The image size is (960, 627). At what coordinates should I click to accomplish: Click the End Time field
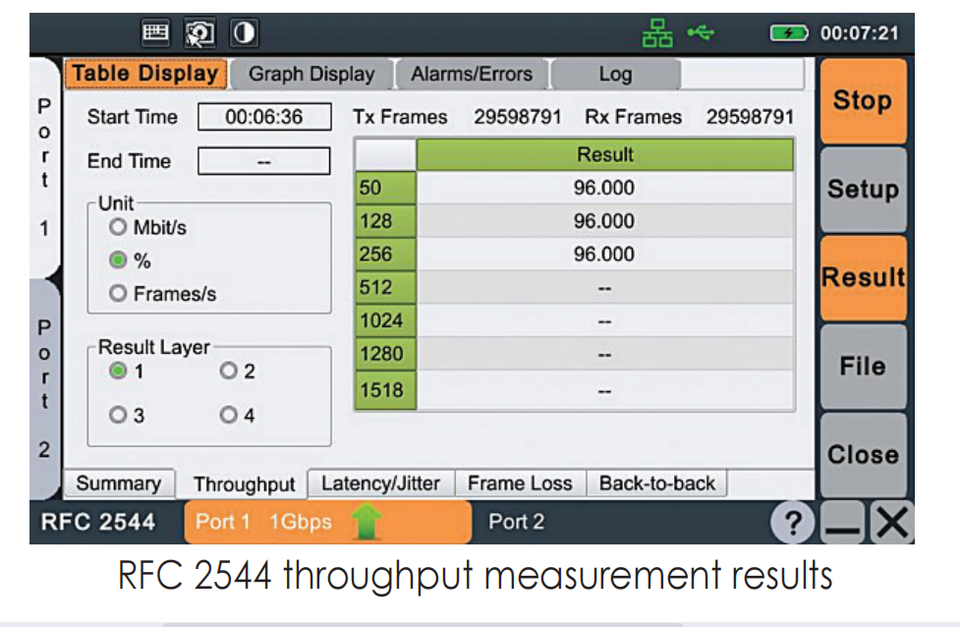[264, 161]
